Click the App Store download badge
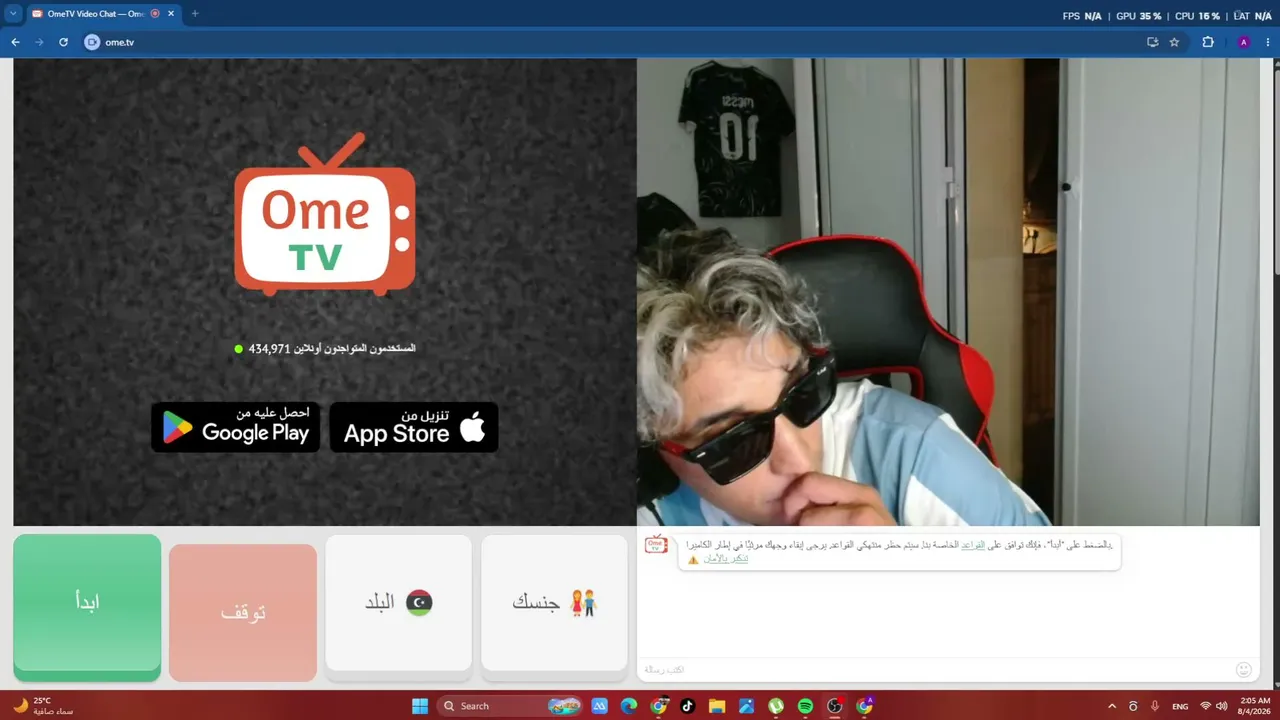The image size is (1280, 720). click(414, 427)
